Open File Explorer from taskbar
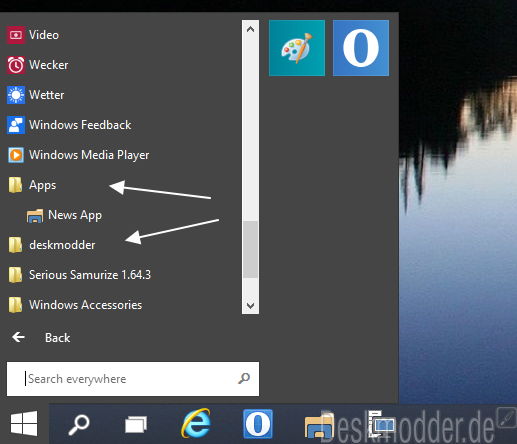The image size is (517, 444). pos(319,425)
